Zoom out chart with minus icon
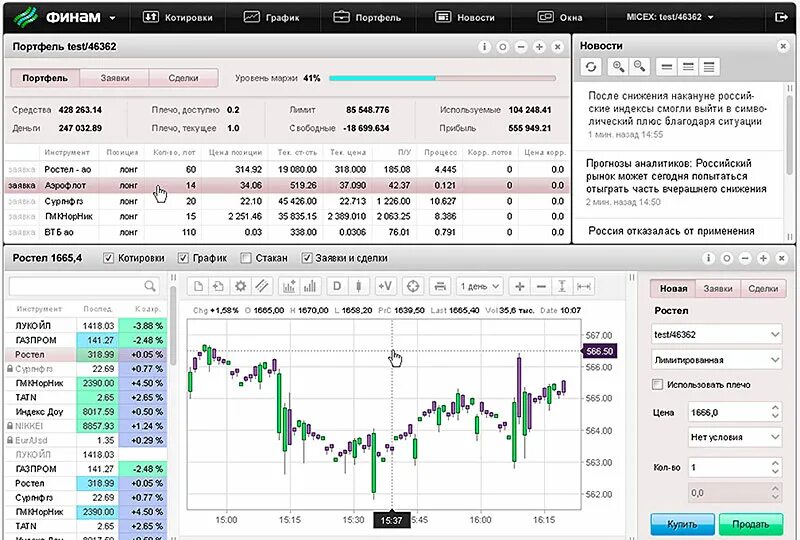 541,286
